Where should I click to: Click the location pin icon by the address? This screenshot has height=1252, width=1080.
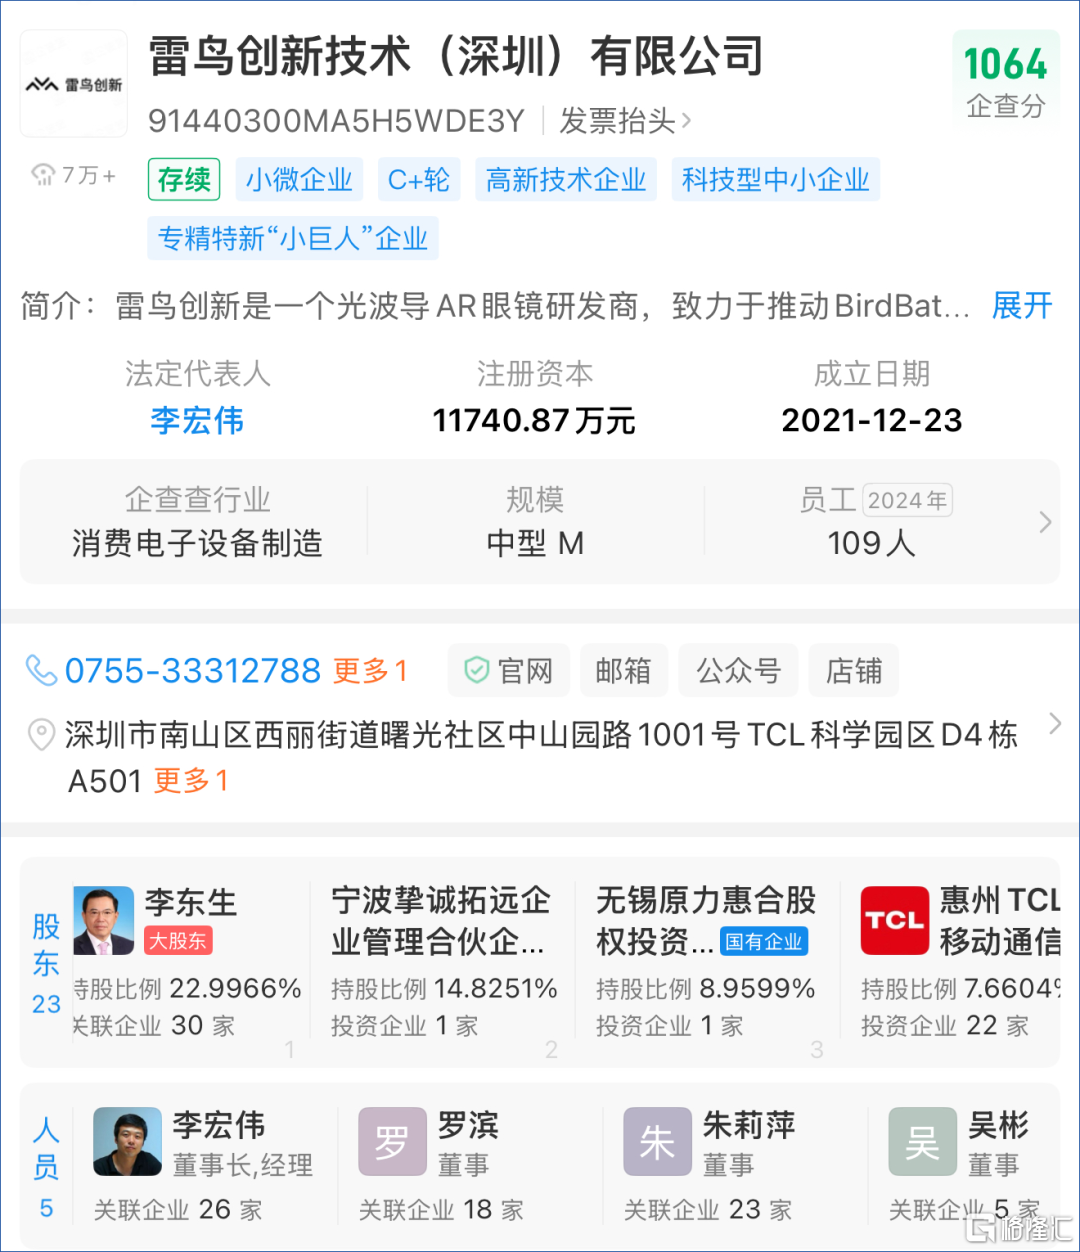41,735
